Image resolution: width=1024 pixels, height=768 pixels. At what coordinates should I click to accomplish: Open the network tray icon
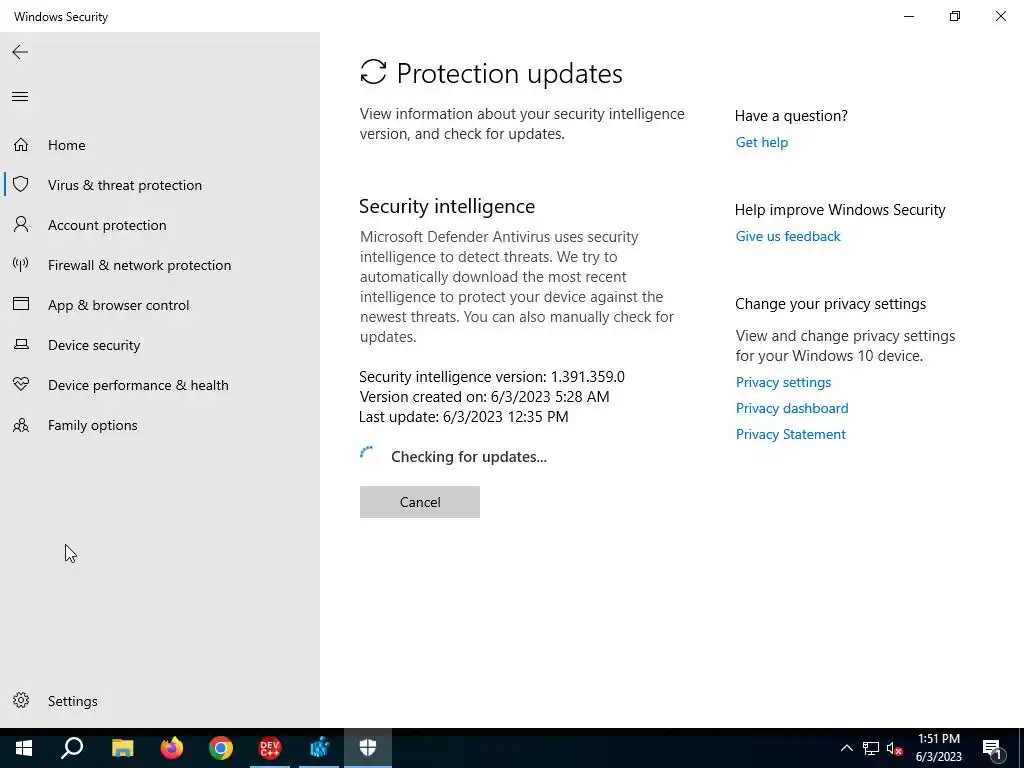(871, 748)
